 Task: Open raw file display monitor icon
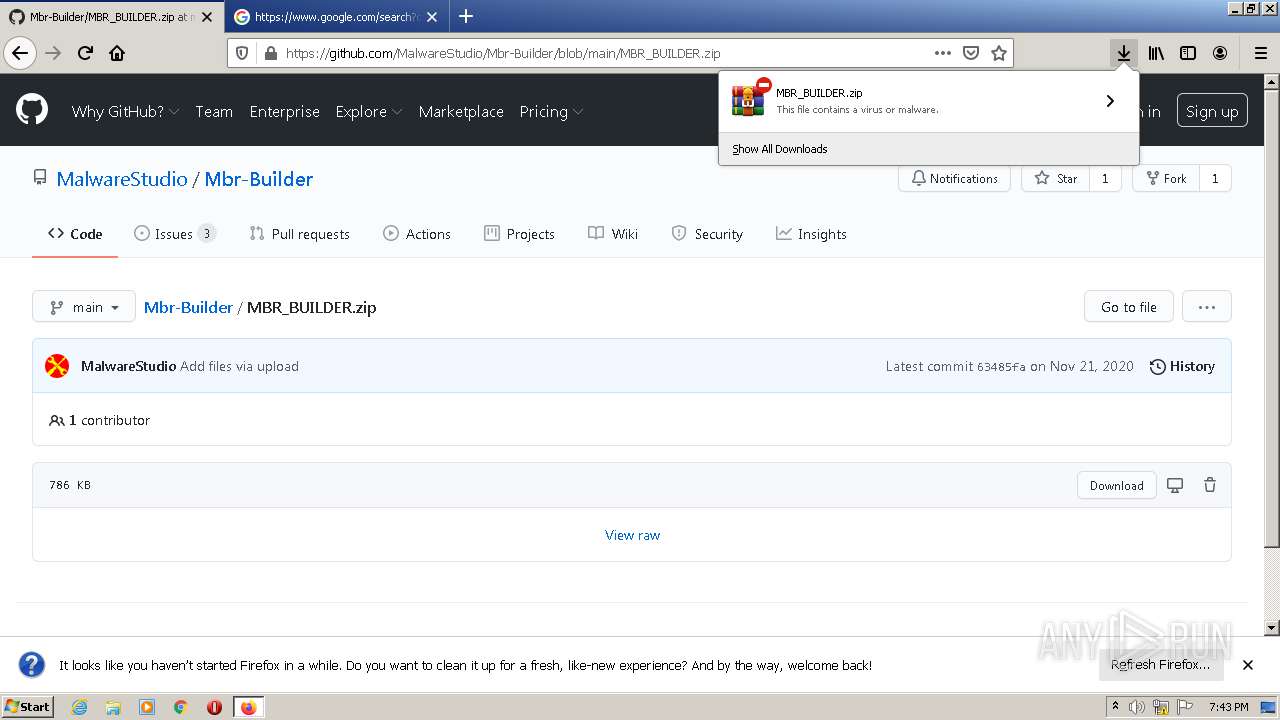pyautogui.click(x=1175, y=485)
